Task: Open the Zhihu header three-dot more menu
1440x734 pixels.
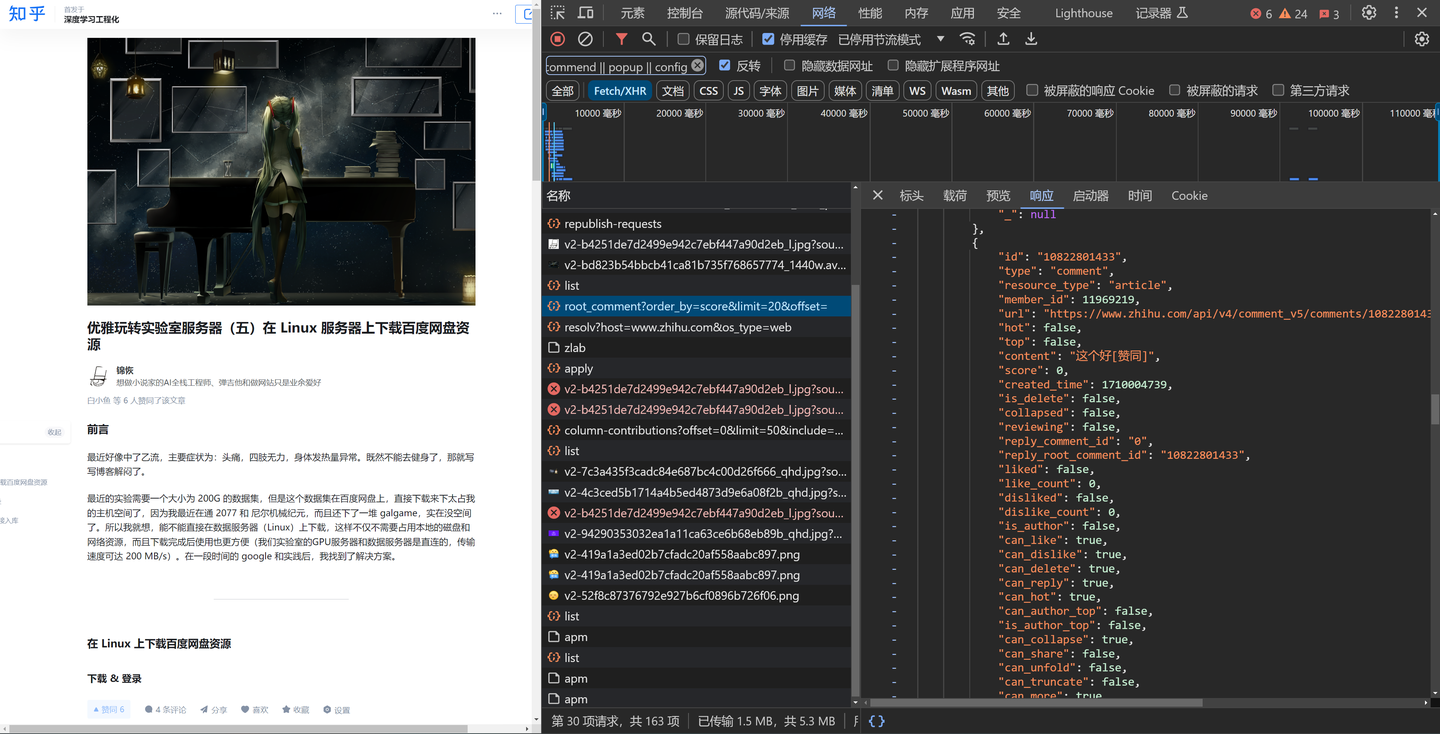Action: tap(497, 13)
